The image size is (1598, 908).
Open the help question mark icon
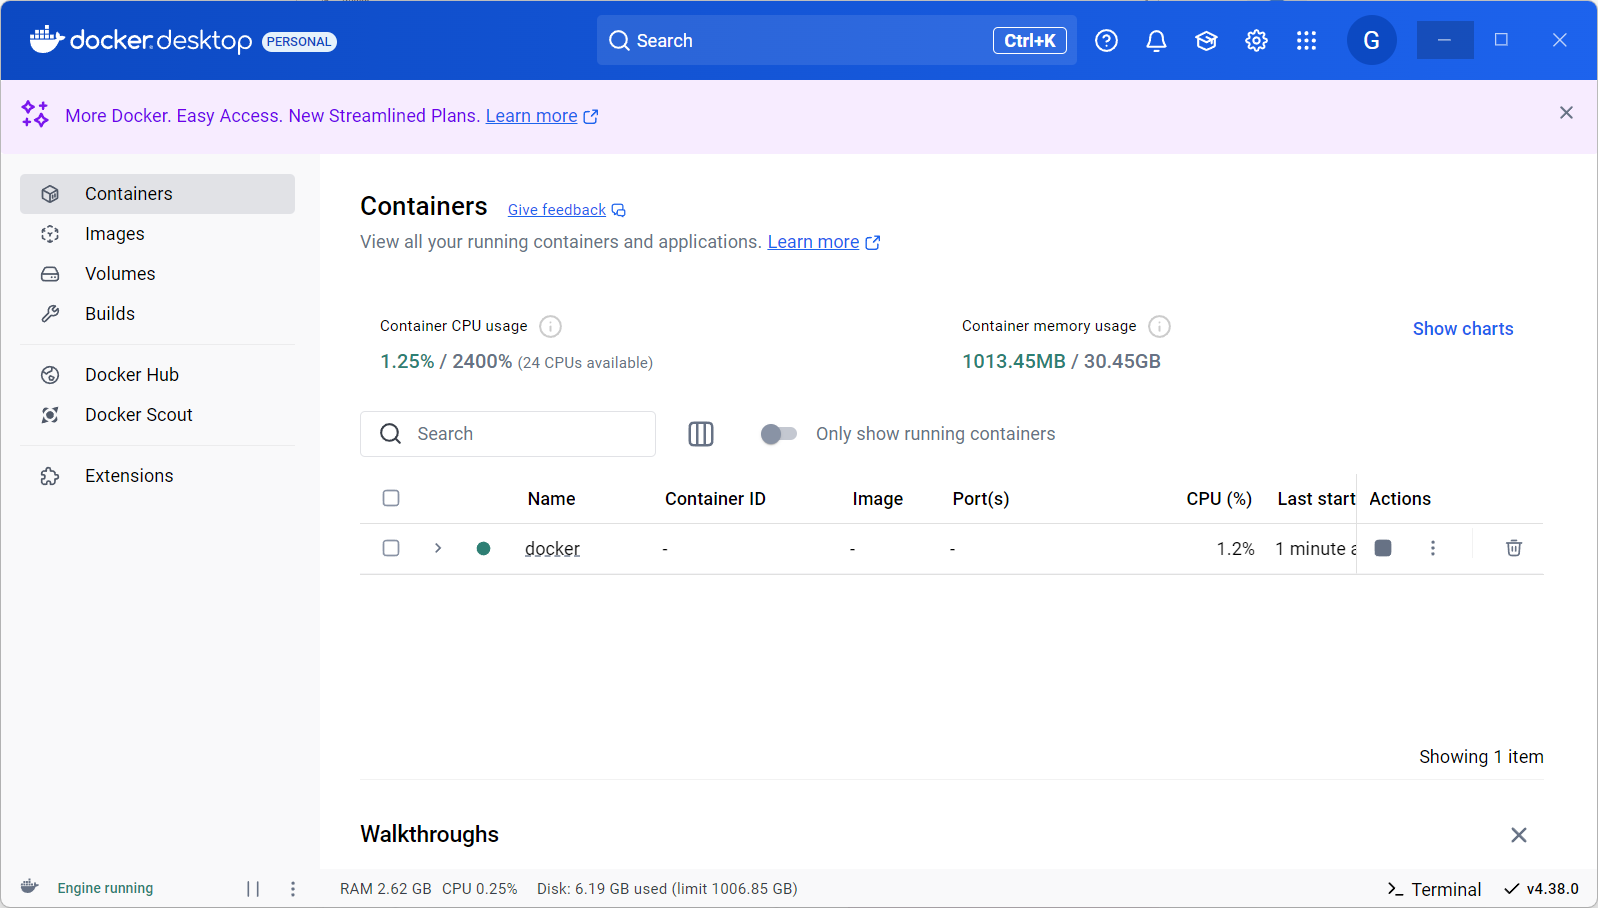[x=1106, y=41]
